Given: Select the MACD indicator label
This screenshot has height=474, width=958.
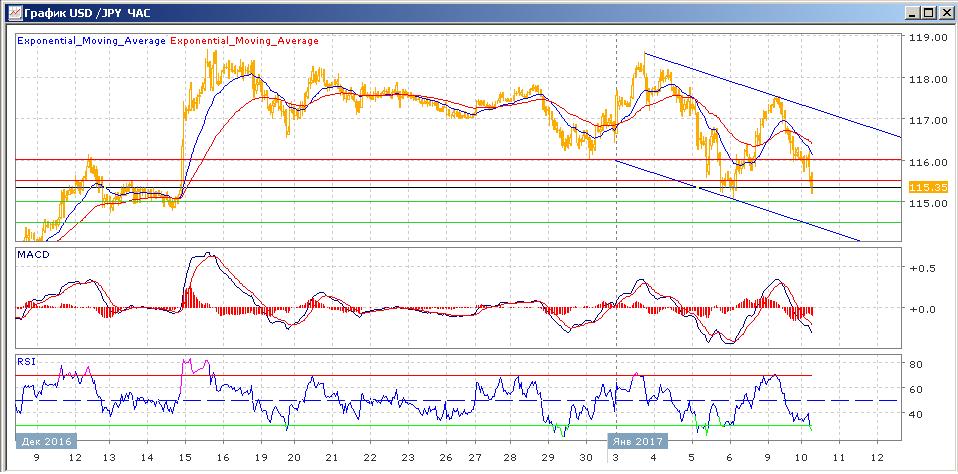Looking at the screenshot, I should point(31,255).
